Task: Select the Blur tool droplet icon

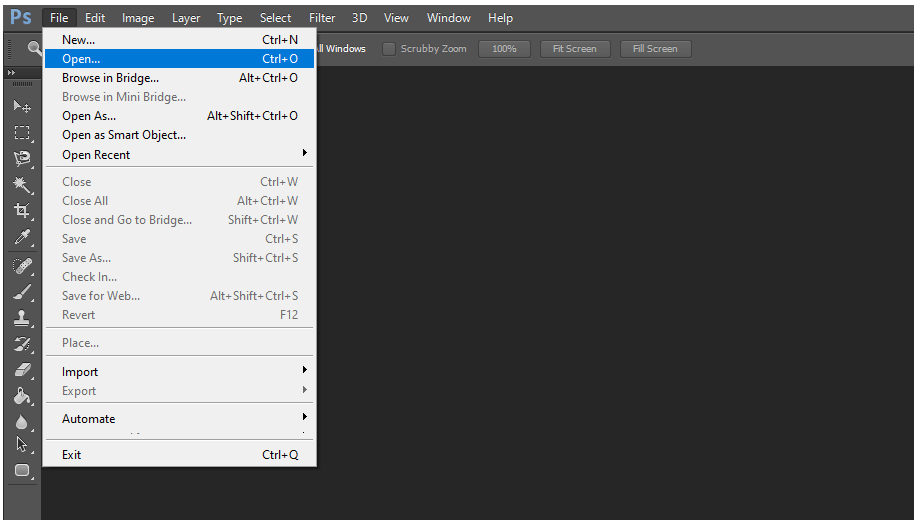Action: tap(22, 422)
